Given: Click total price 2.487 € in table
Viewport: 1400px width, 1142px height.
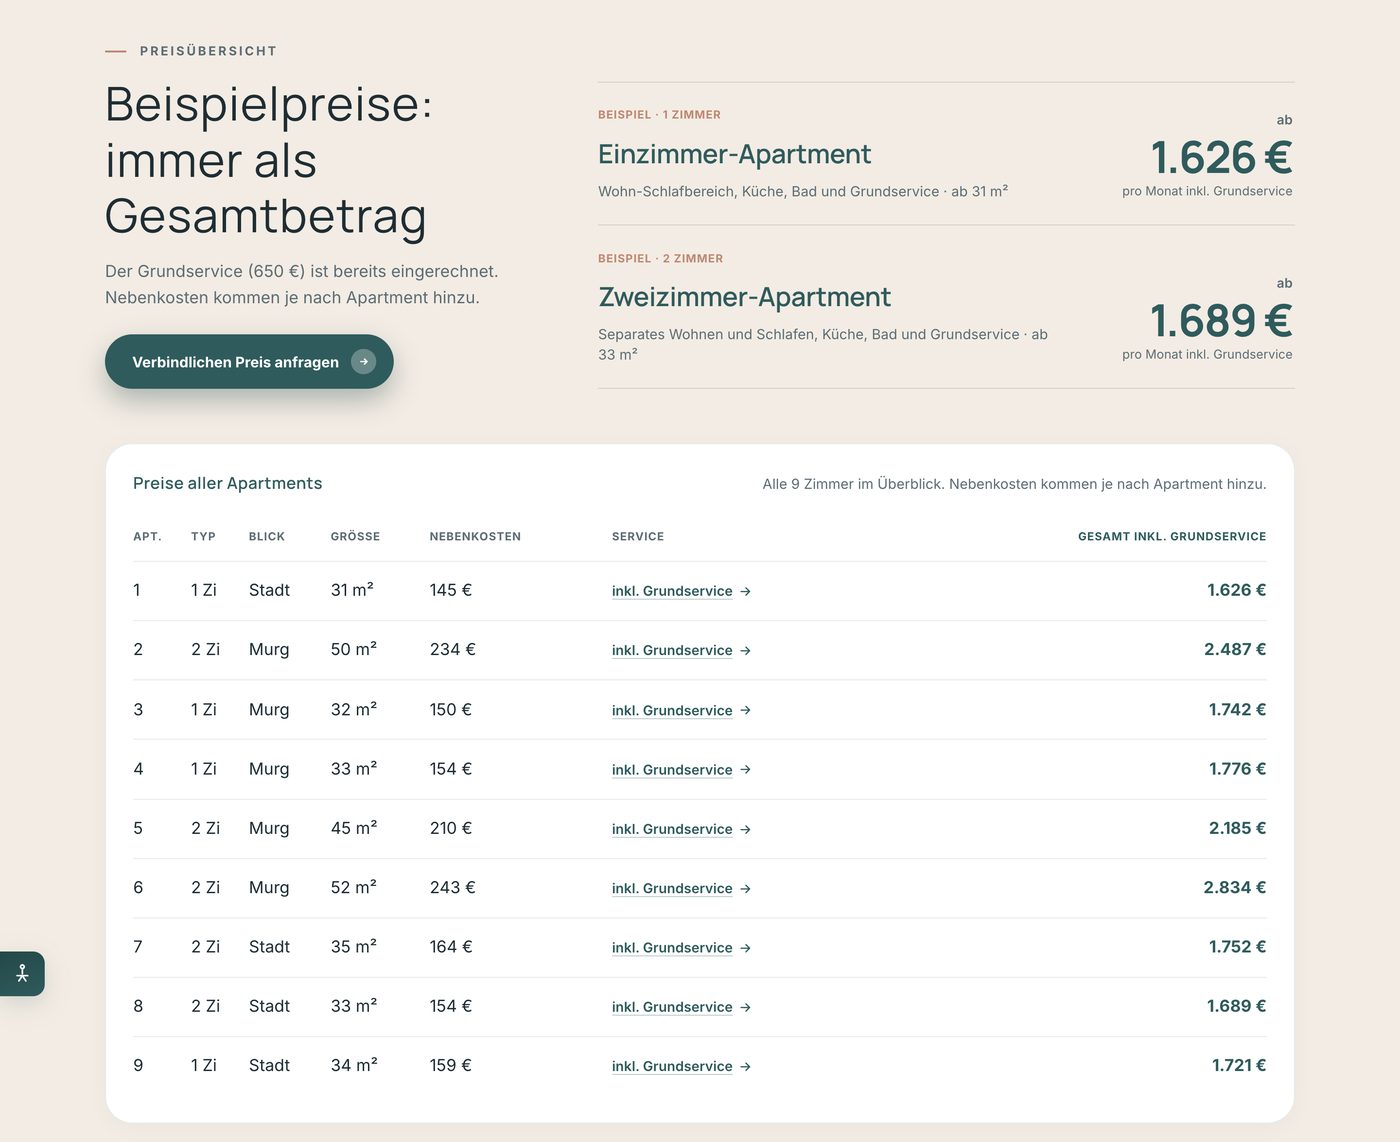Looking at the screenshot, I should click(x=1235, y=649).
